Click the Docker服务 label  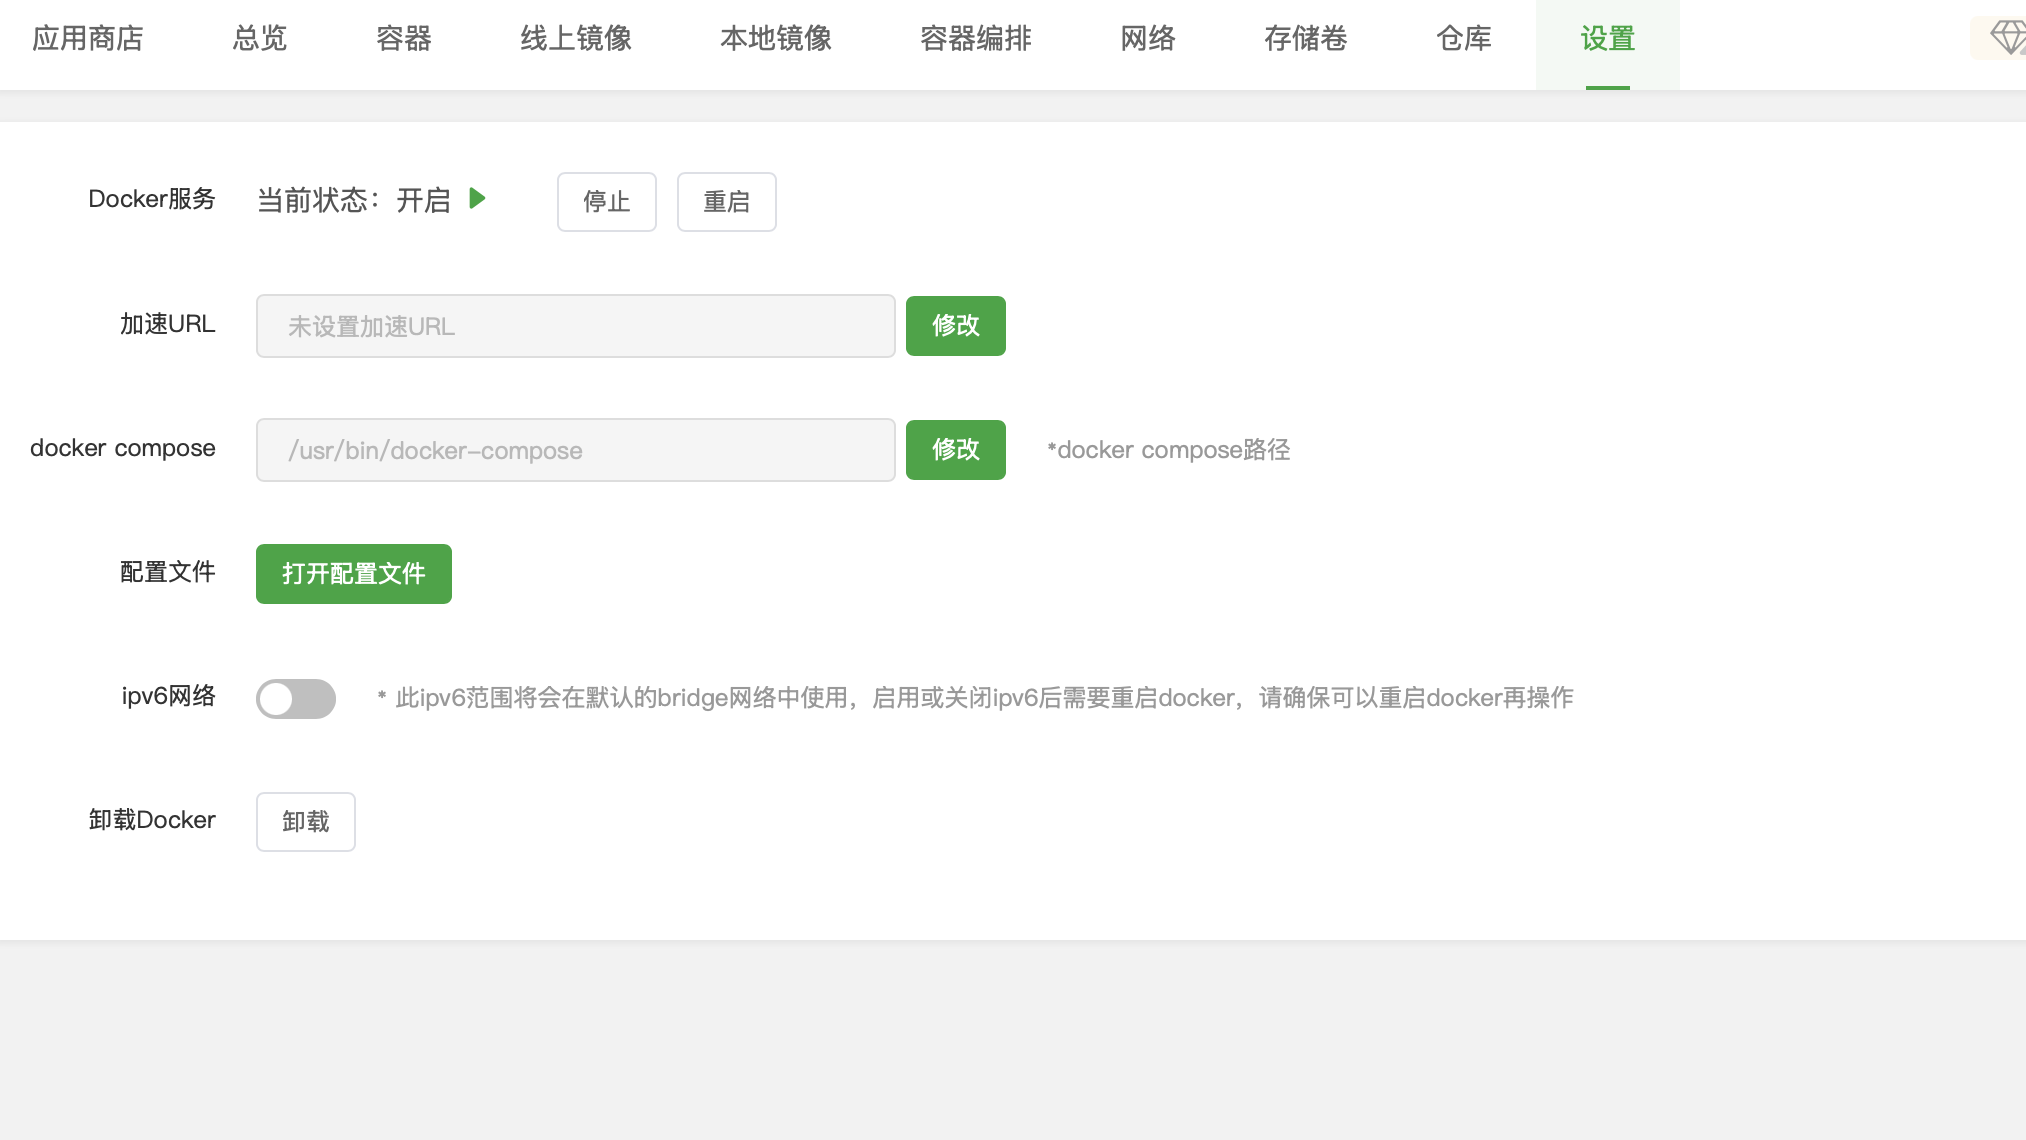tap(152, 199)
